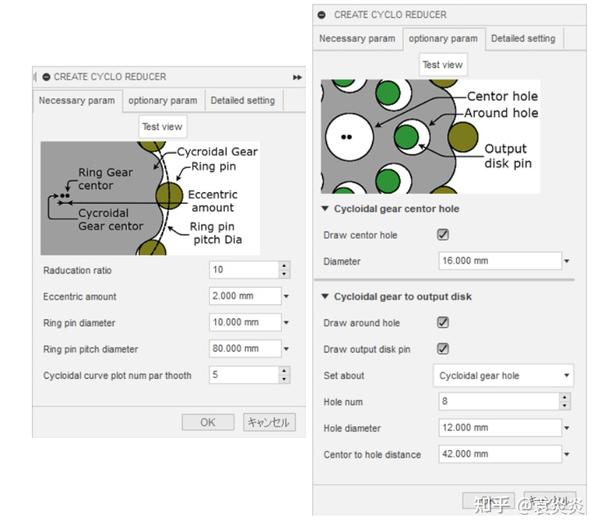Click the right dialog's header collapse icon
Screen dimensions: 600x531
click(x=322, y=15)
